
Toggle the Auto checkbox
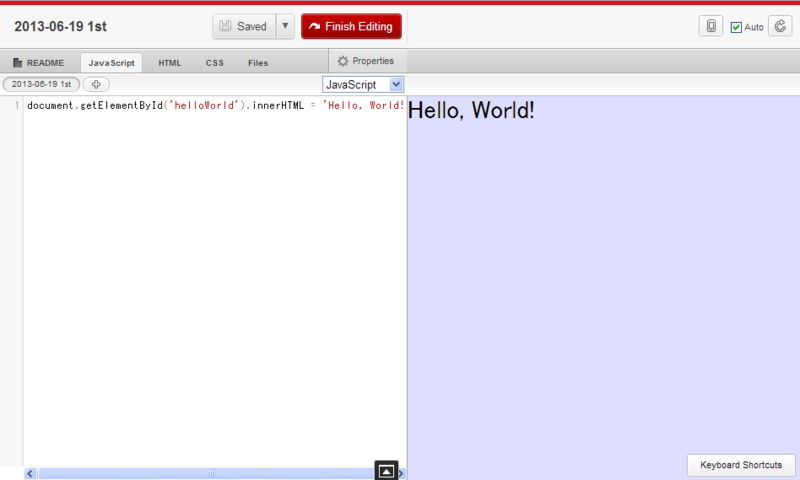tap(736, 27)
